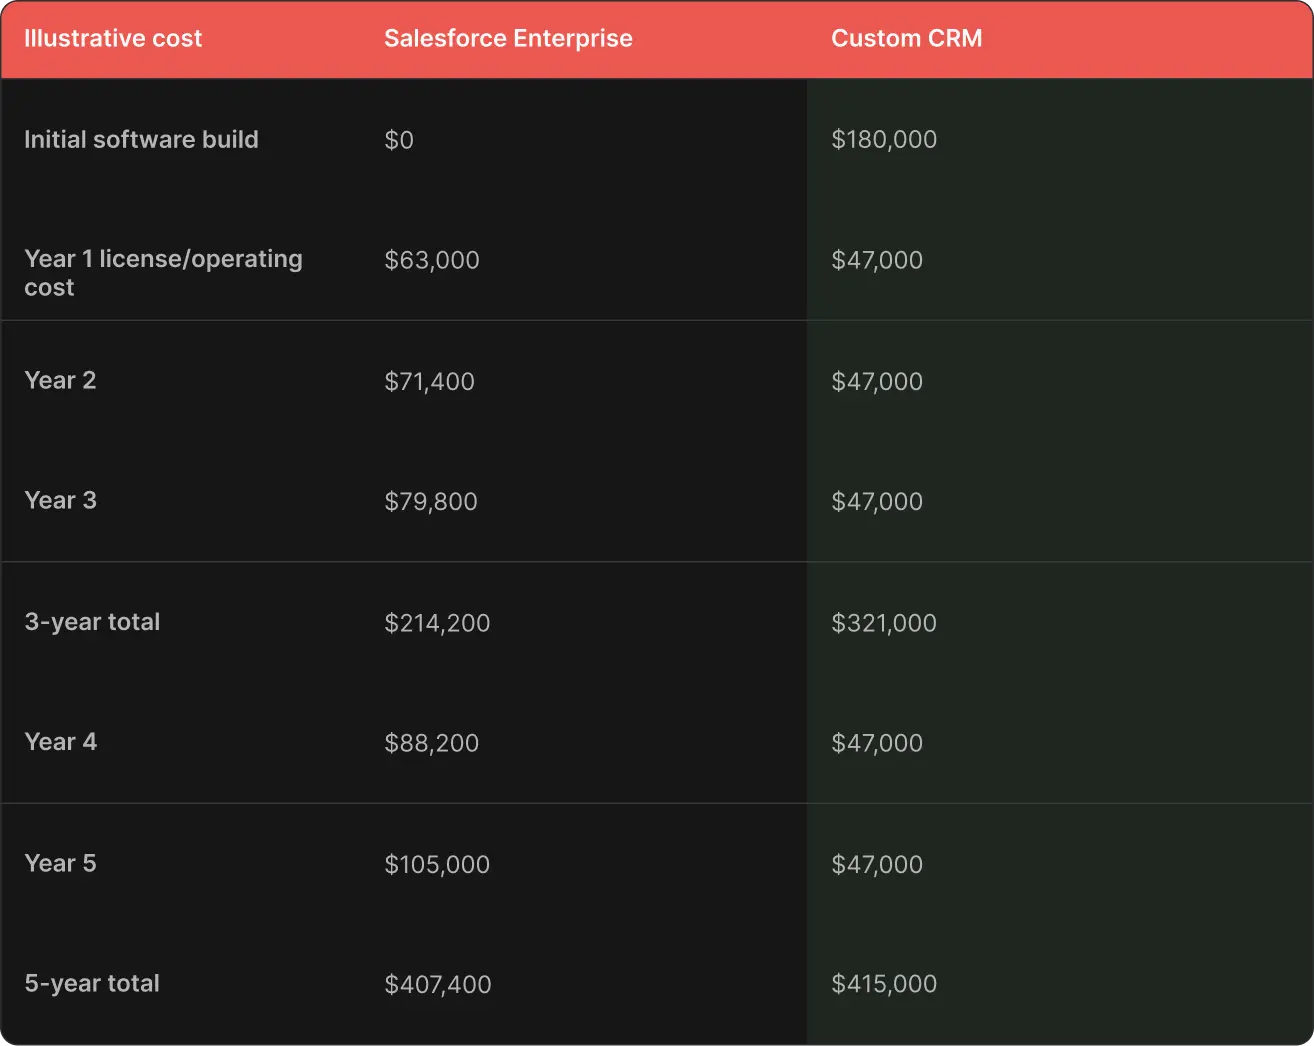
Task: Select the $88,200 Salesforce value
Action: [x=431, y=743]
